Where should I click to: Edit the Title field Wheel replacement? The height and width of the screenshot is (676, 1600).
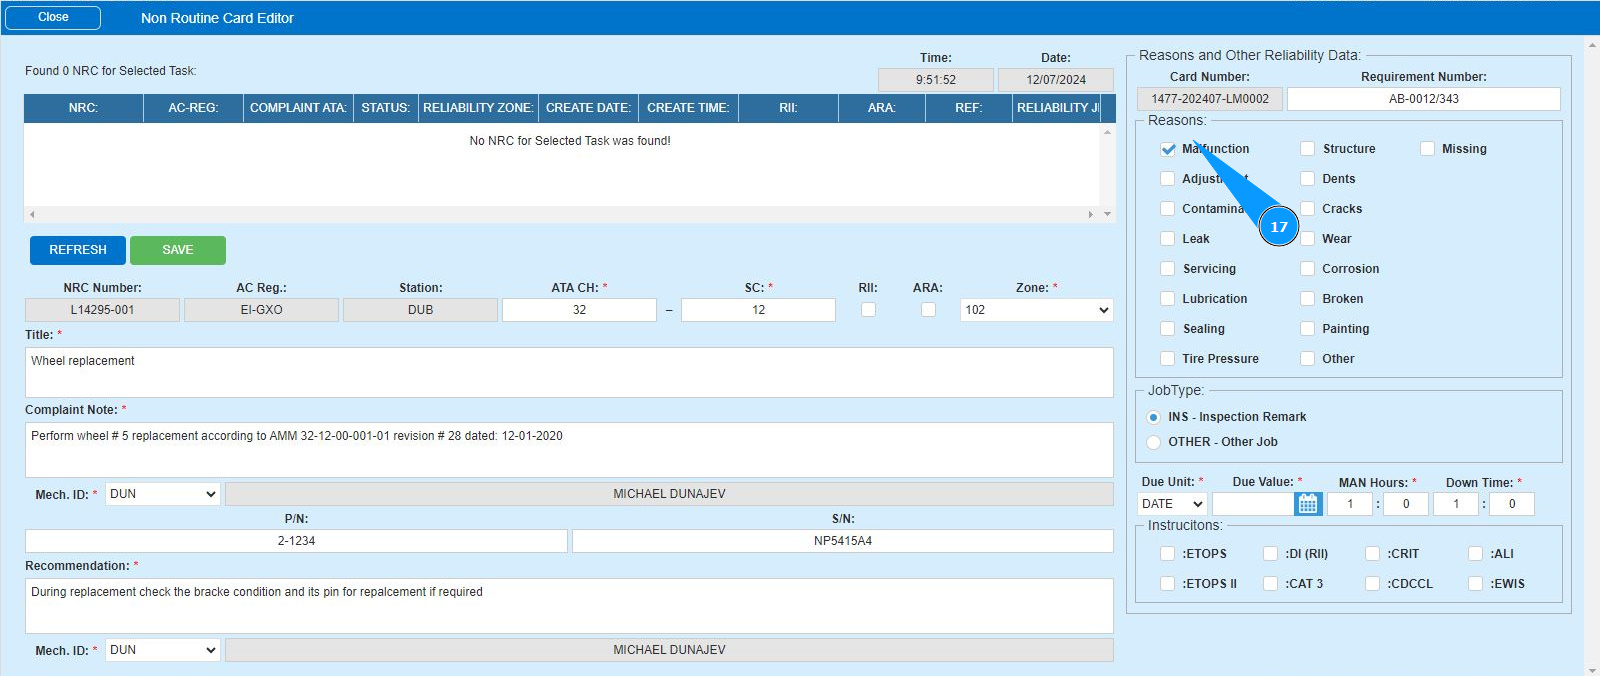568,372
